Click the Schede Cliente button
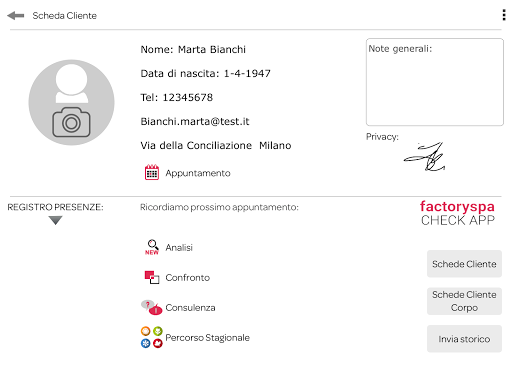This screenshot has width=512, height=384. pyautogui.click(x=464, y=264)
